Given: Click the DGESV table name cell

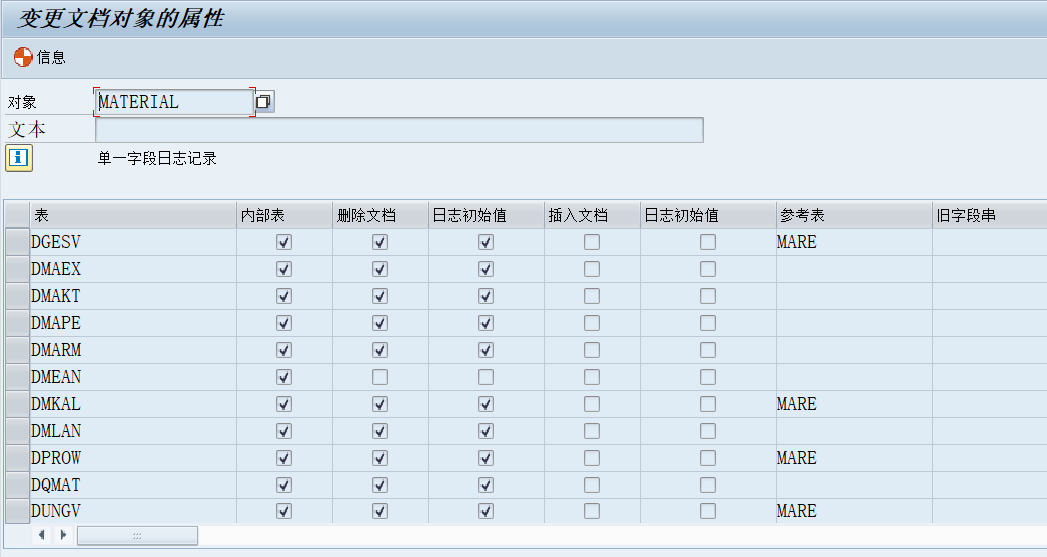Looking at the screenshot, I should (133, 242).
